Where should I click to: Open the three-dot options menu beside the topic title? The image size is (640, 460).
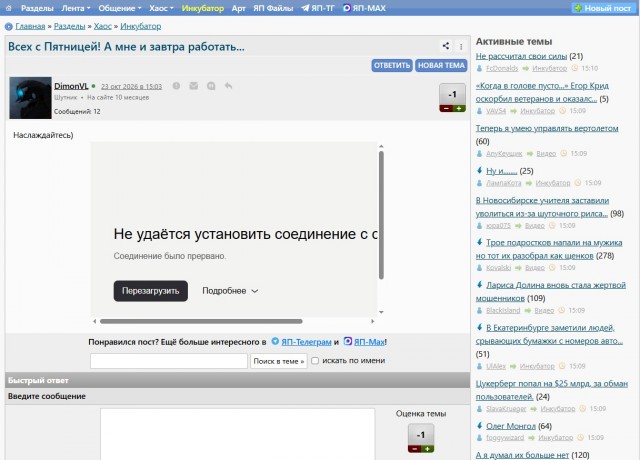click(x=461, y=47)
